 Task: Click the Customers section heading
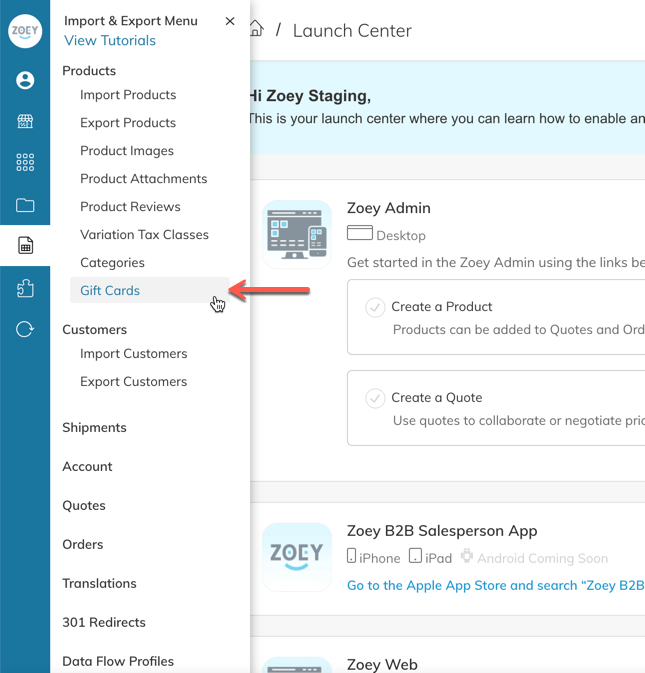pos(94,329)
